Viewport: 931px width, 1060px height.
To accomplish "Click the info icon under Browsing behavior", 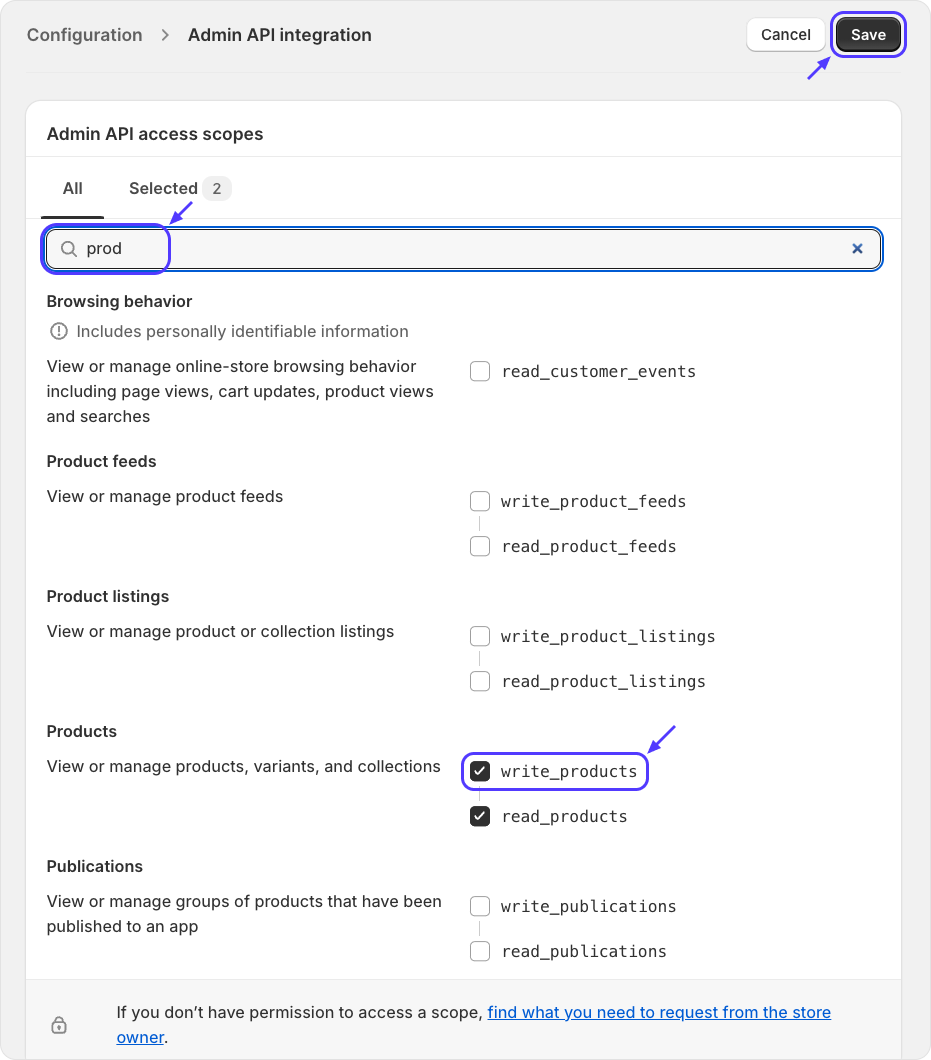I will (x=58, y=331).
